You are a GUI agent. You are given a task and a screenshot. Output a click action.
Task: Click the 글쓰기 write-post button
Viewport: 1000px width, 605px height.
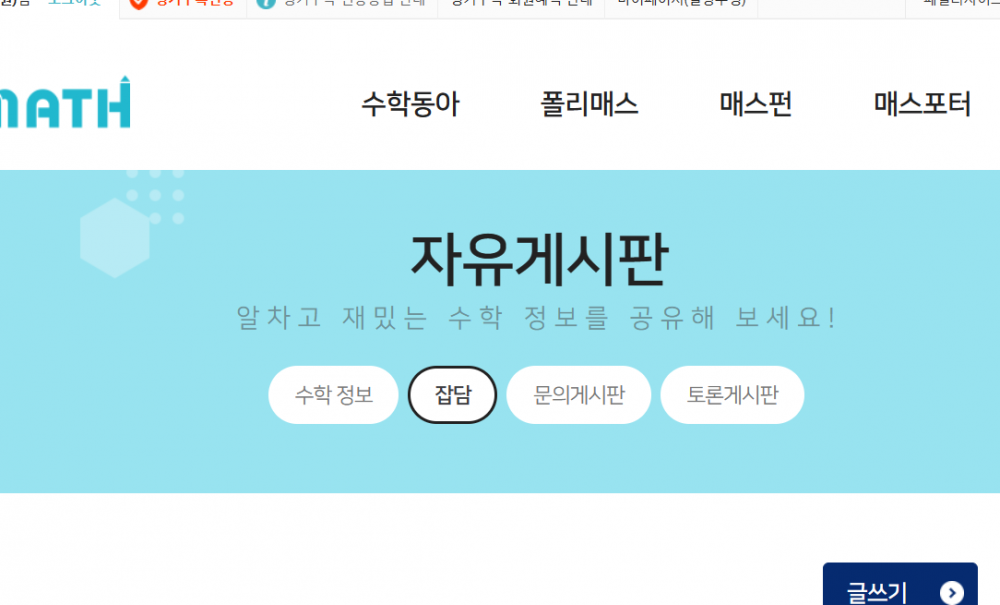[900, 585]
